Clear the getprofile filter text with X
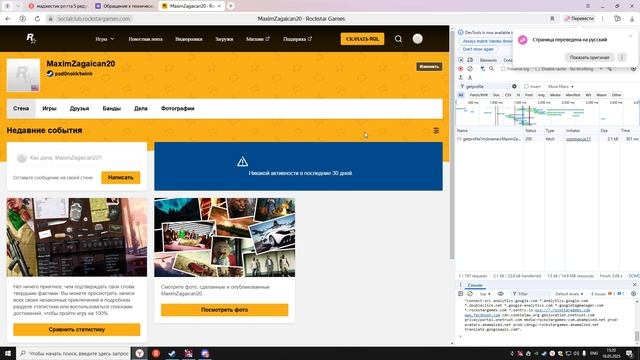 [514, 87]
